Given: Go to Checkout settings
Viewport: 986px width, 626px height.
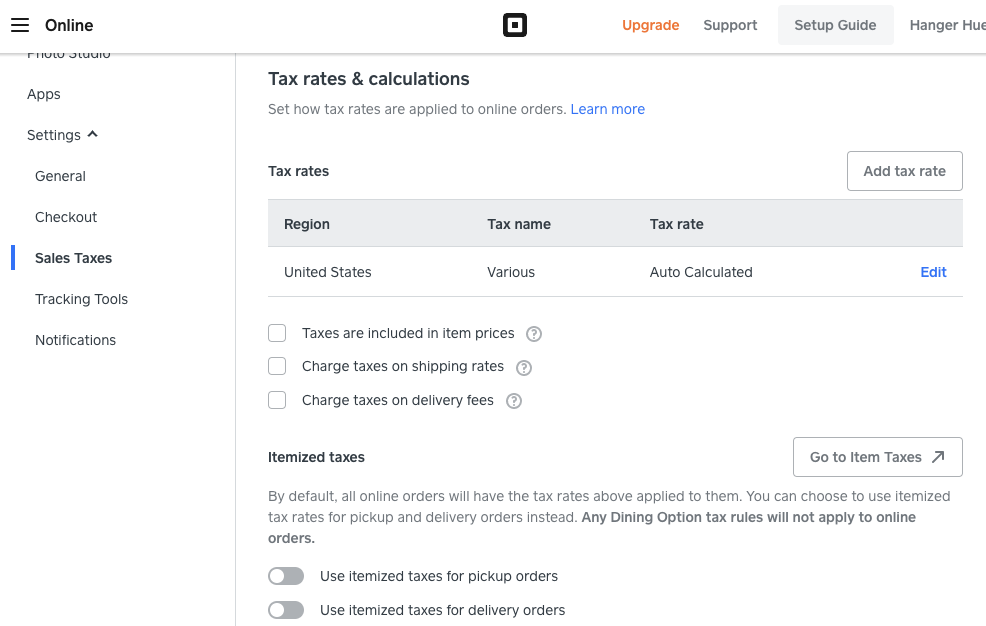Looking at the screenshot, I should click(66, 217).
